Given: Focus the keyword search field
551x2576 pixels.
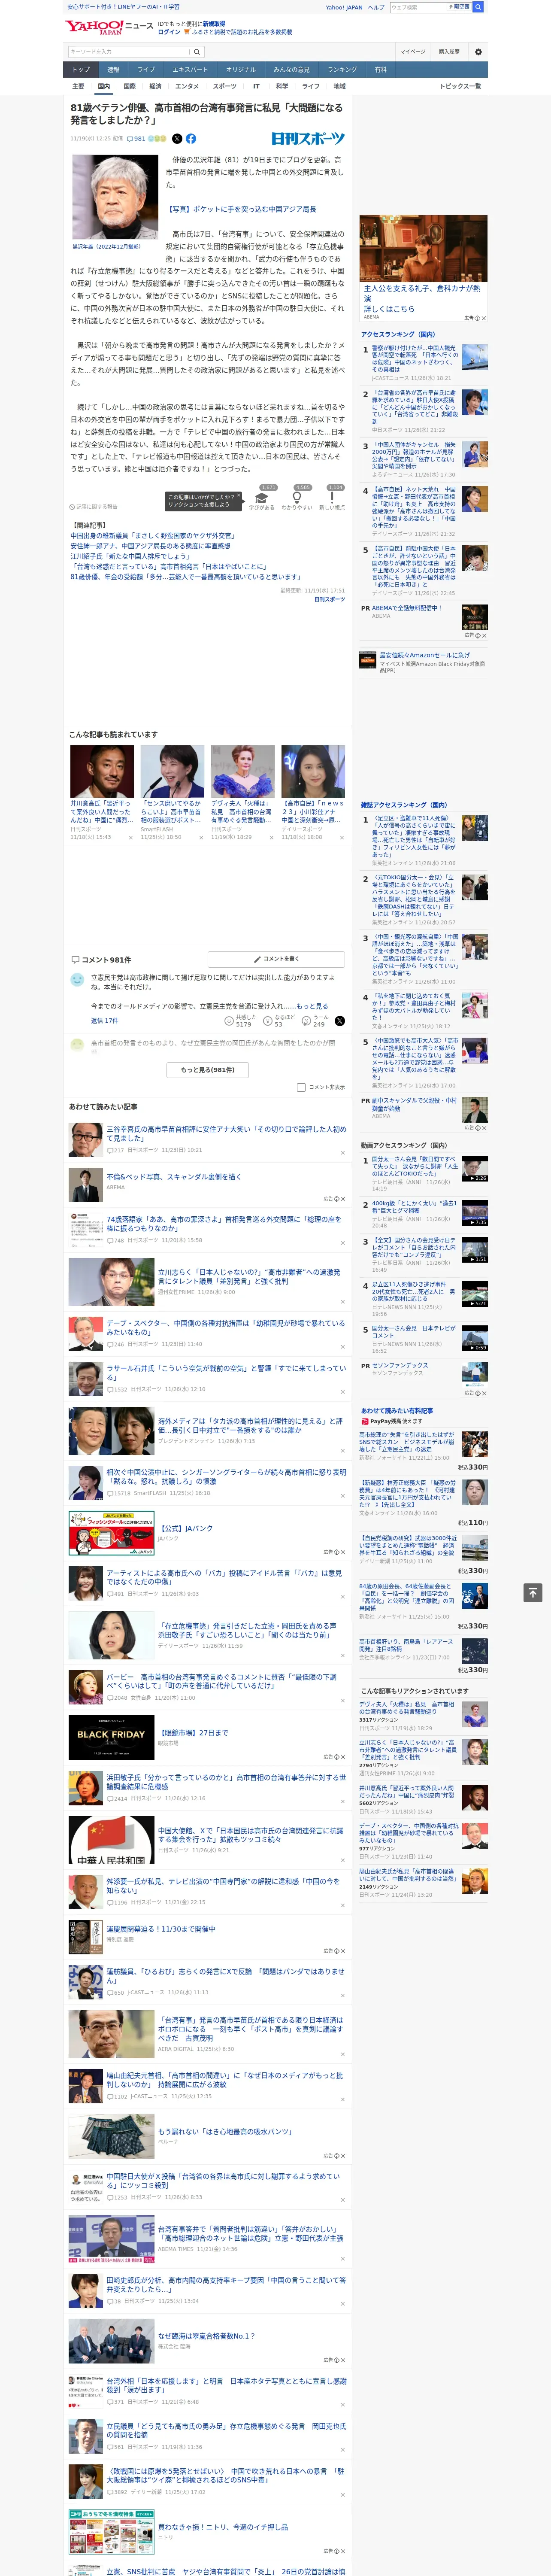Looking at the screenshot, I should coord(129,52).
